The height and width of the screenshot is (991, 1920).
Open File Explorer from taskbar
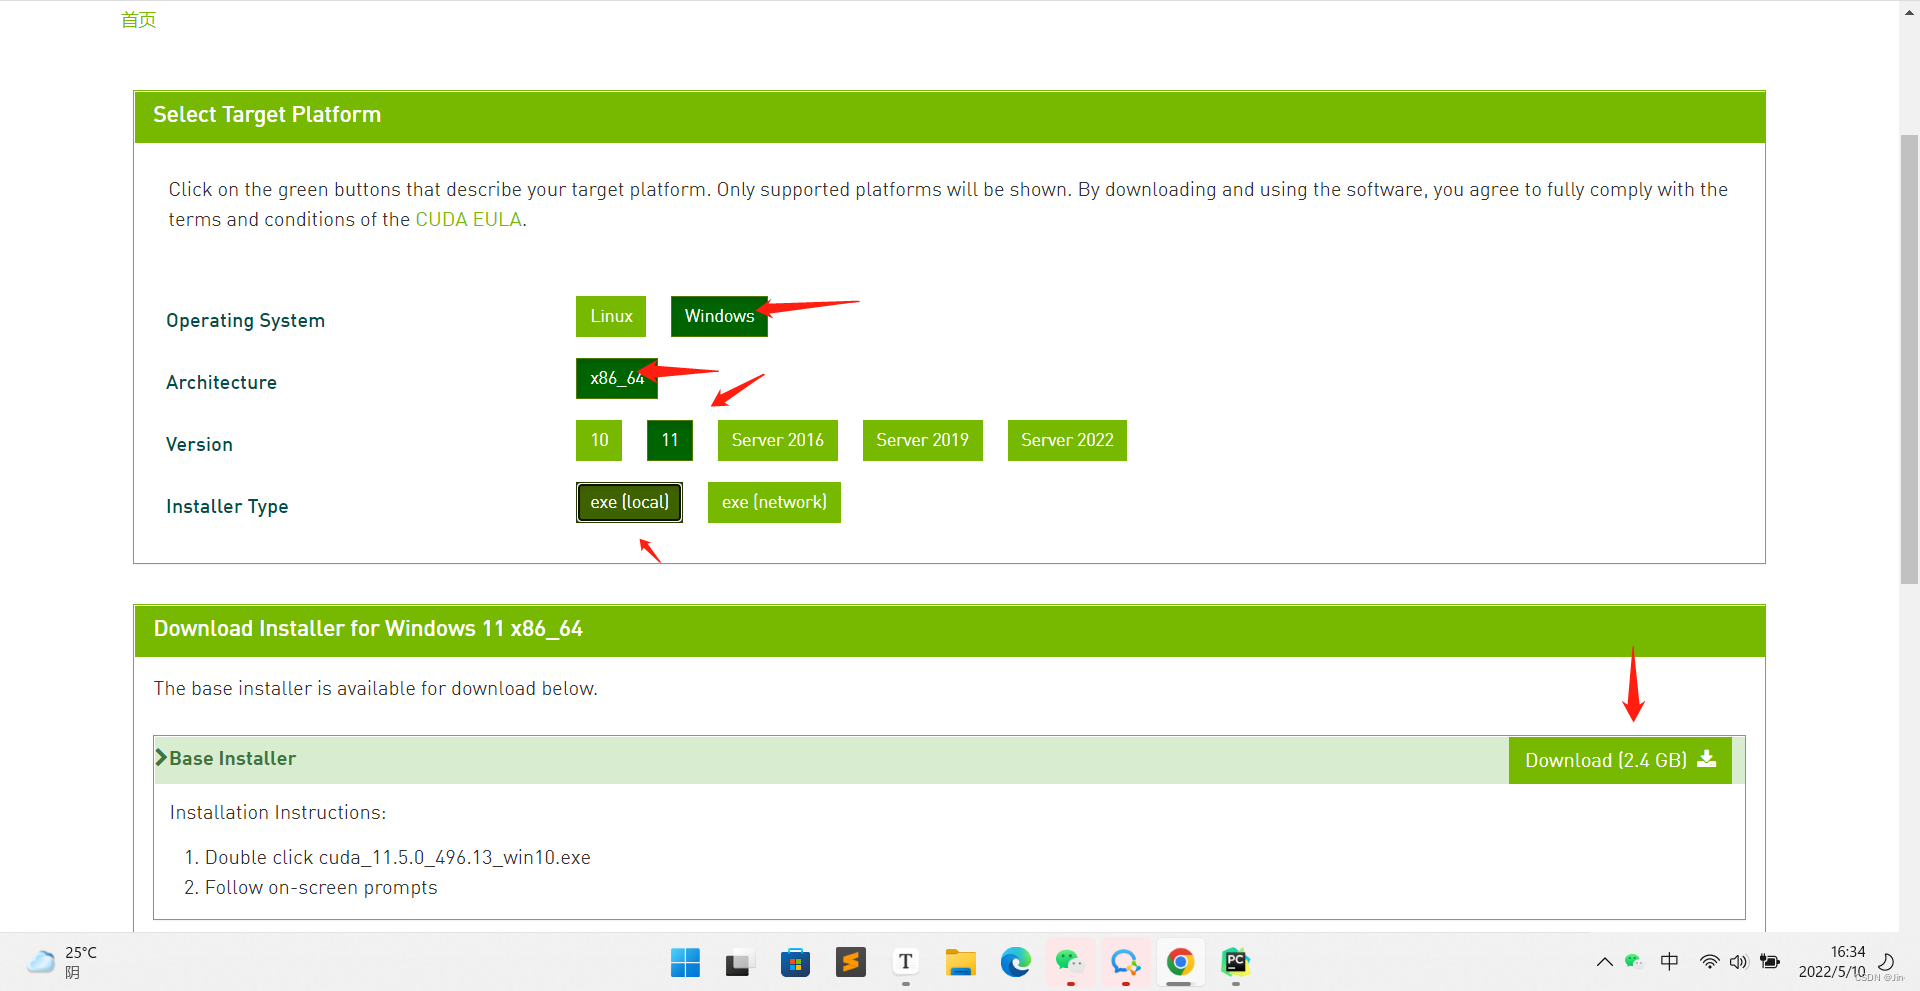[960, 962]
